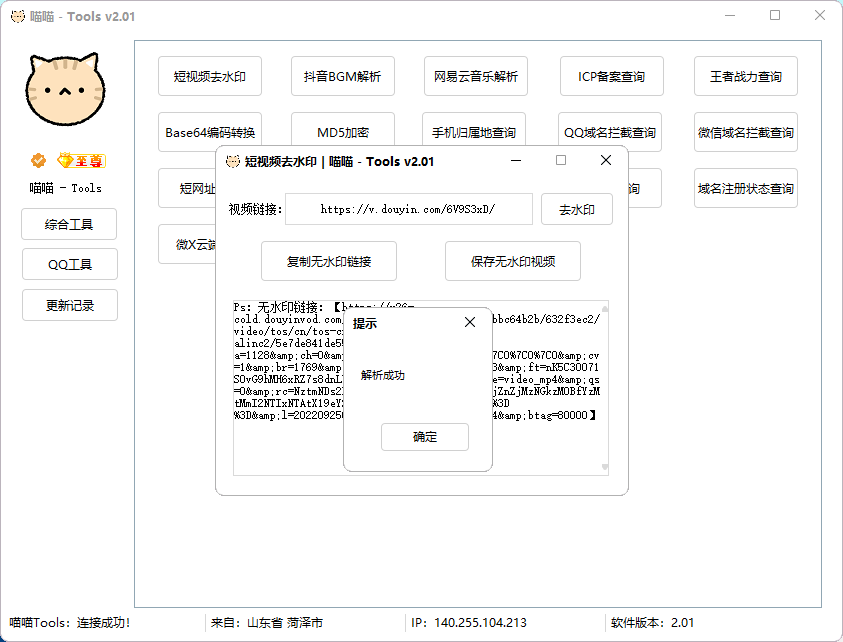Click the 视频链接 input field
This screenshot has width=843, height=642.
(409, 209)
